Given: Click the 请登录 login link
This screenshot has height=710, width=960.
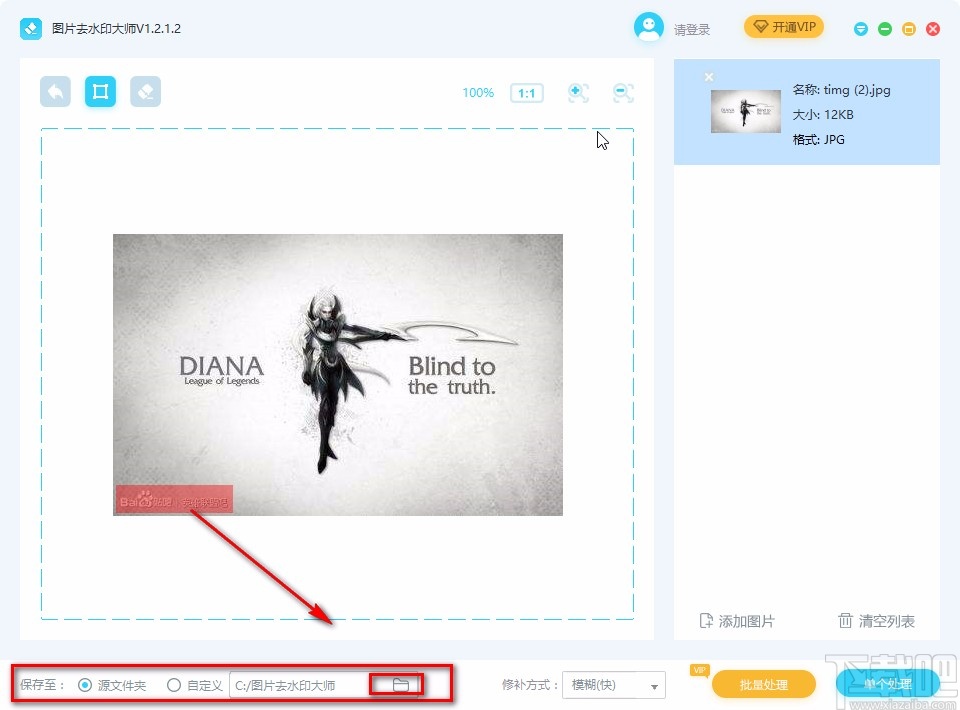Looking at the screenshot, I should tap(692, 29).
